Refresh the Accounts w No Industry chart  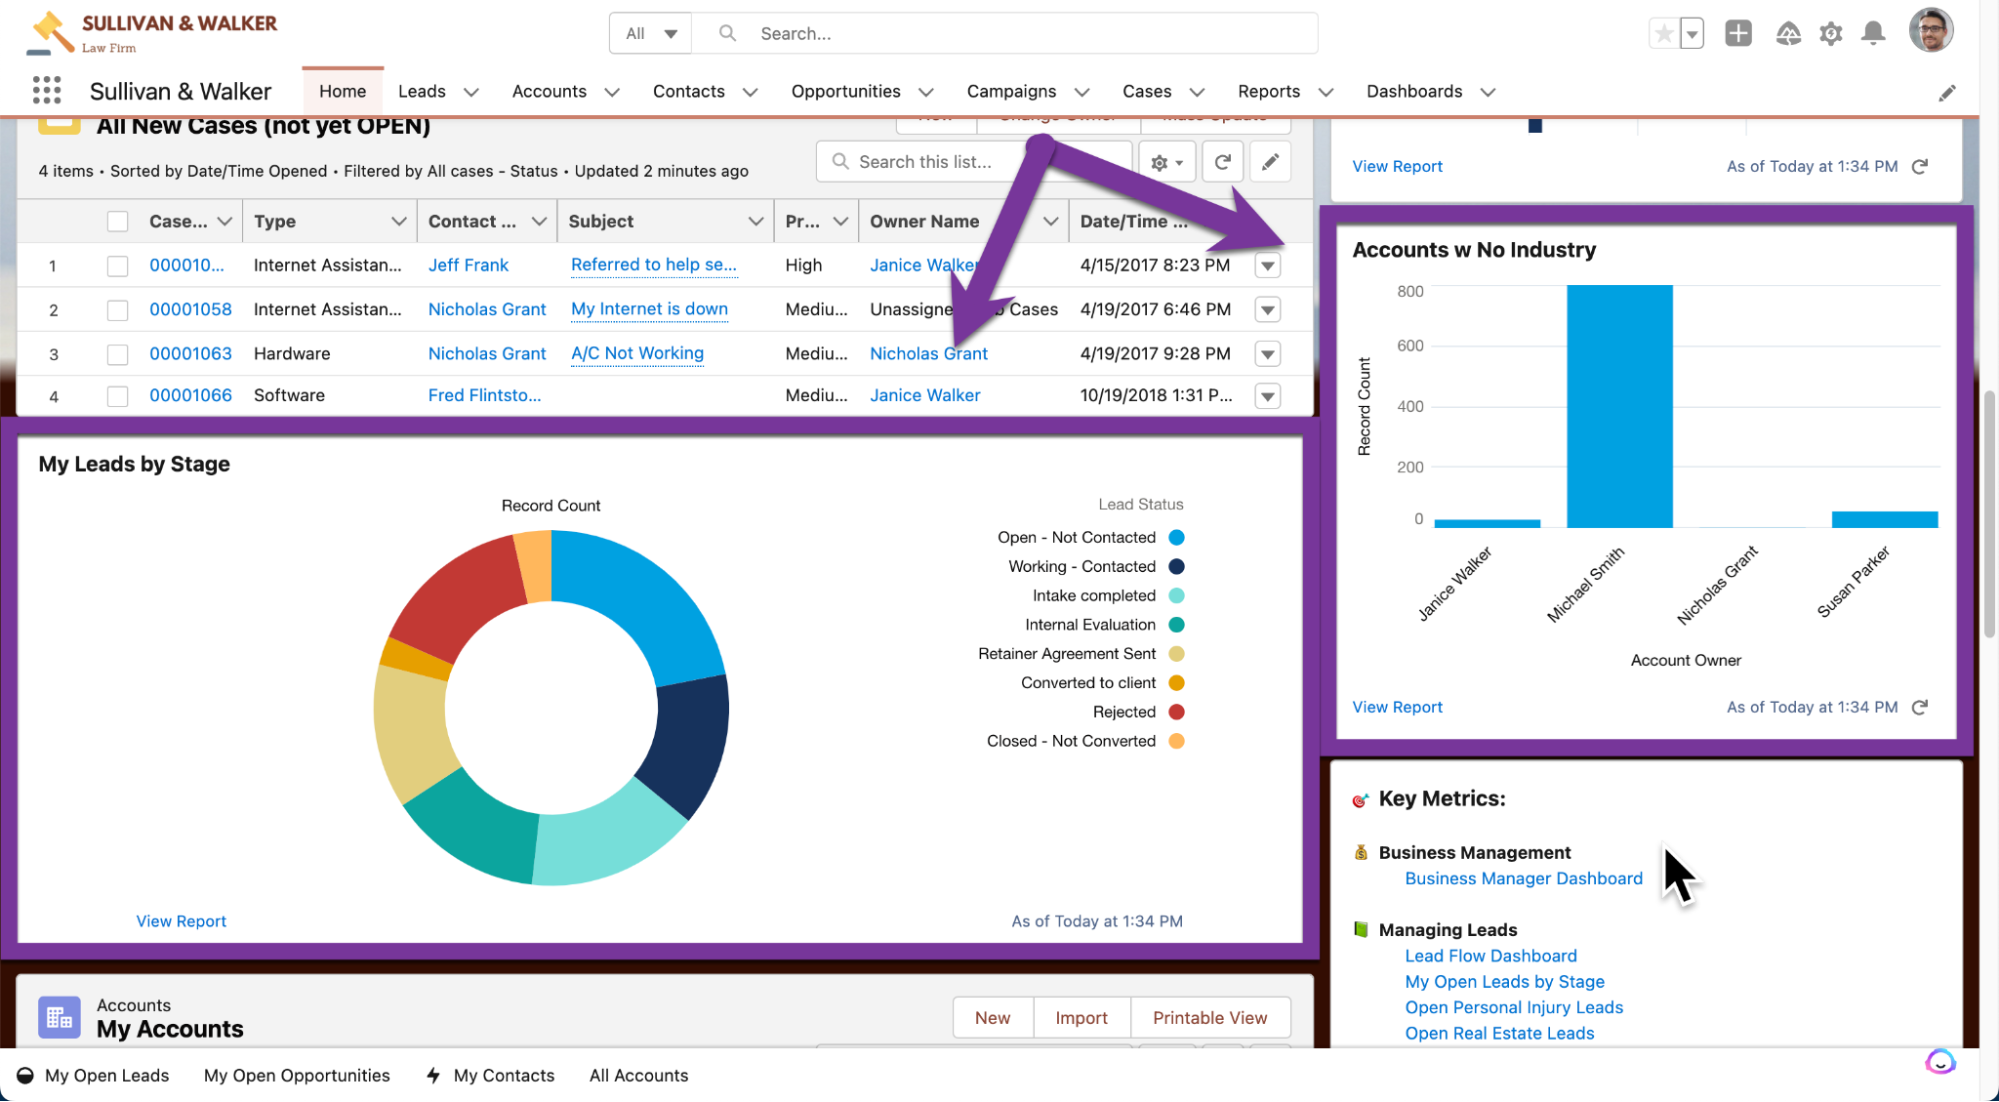(1919, 707)
